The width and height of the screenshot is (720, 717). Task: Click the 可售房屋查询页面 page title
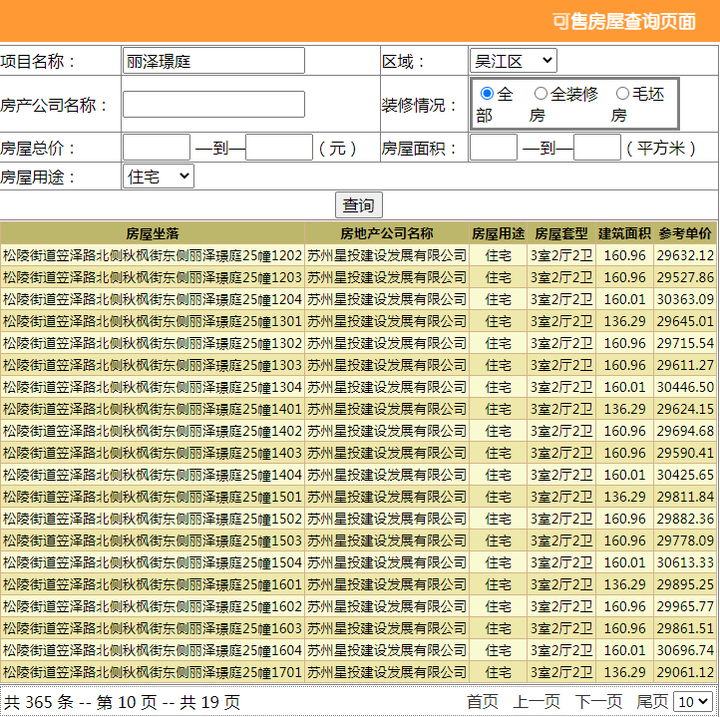click(624, 22)
